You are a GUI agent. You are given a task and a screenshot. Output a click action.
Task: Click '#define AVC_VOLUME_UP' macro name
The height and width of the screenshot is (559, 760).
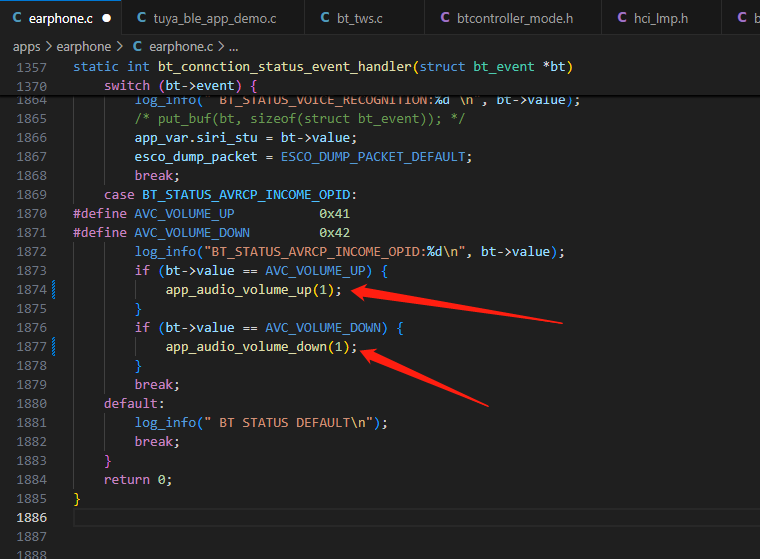(184, 214)
